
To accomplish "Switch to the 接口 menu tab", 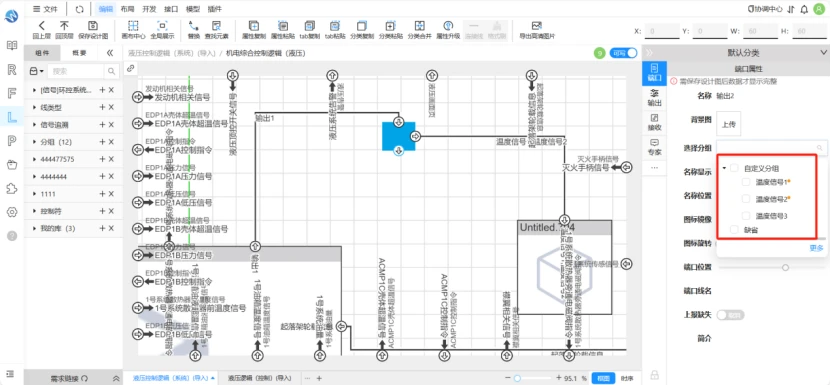I will (x=171, y=9).
